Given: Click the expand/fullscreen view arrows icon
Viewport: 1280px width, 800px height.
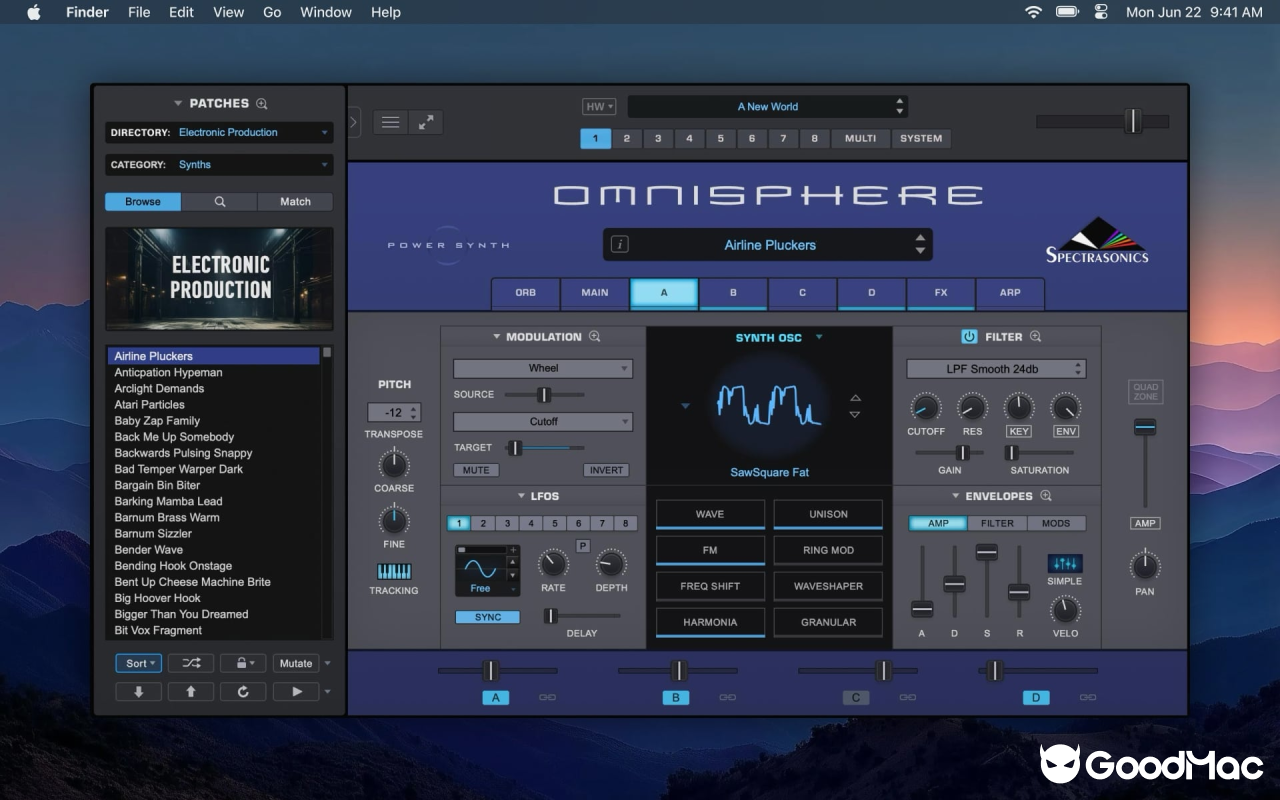Looking at the screenshot, I should click(426, 122).
